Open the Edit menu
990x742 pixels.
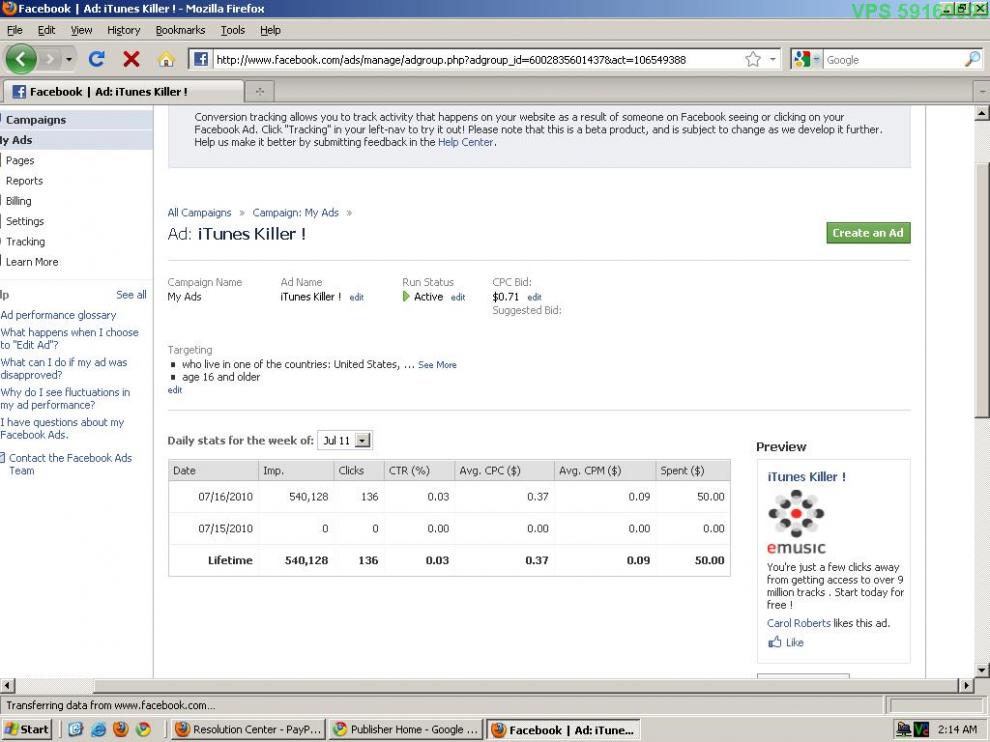pos(46,30)
